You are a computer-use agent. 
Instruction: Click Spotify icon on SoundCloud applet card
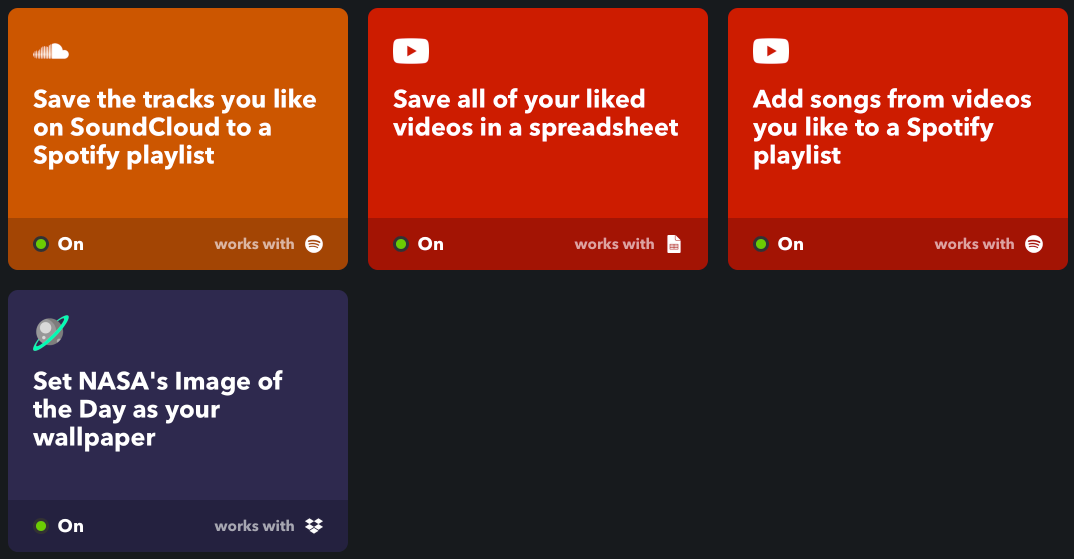[314, 244]
